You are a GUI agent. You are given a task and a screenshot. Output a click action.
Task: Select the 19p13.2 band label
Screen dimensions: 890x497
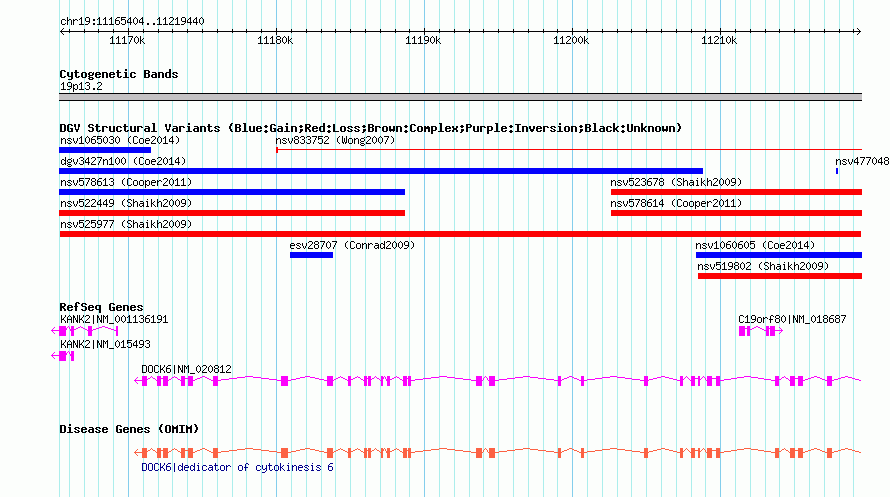[81, 87]
